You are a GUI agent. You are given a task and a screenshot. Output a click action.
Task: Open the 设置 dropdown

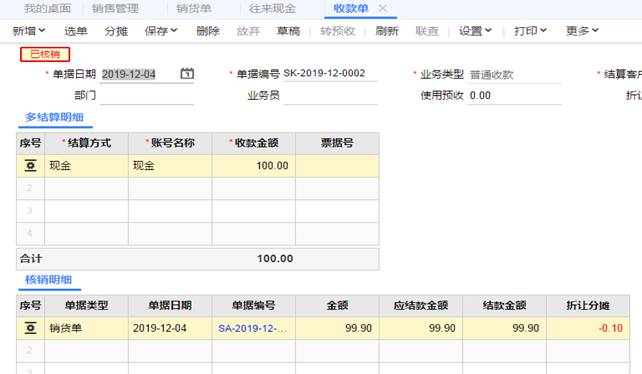tap(475, 31)
